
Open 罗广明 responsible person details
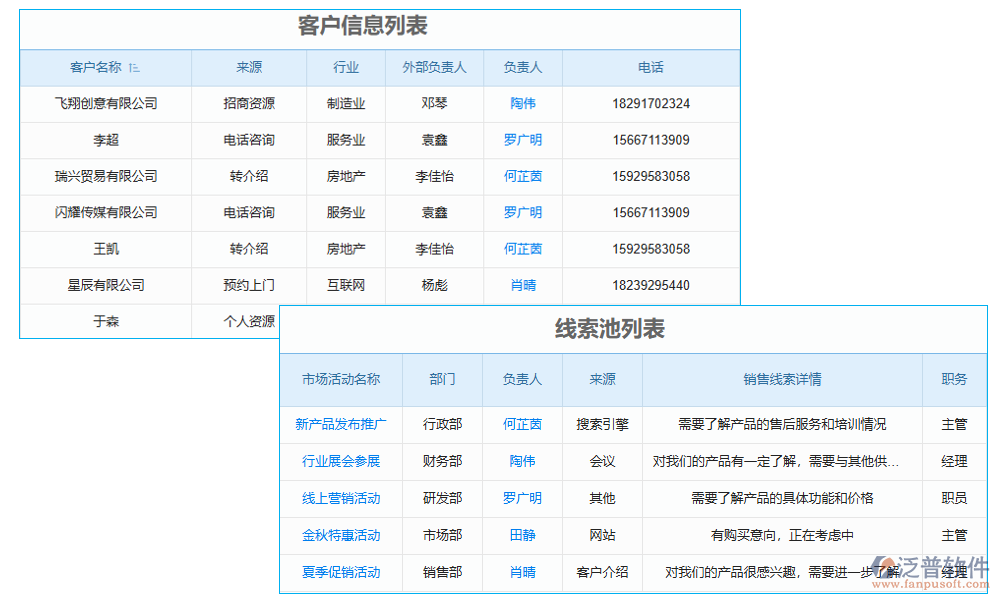pyautogui.click(x=521, y=140)
